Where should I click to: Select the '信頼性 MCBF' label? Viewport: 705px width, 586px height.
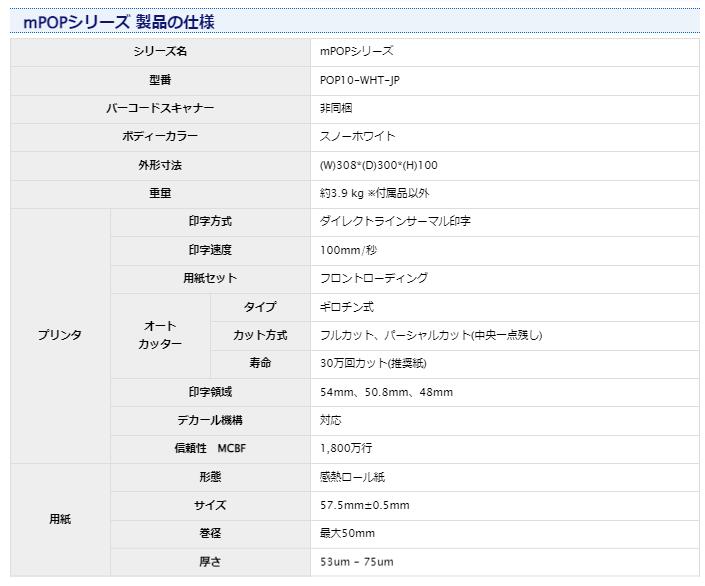point(210,448)
